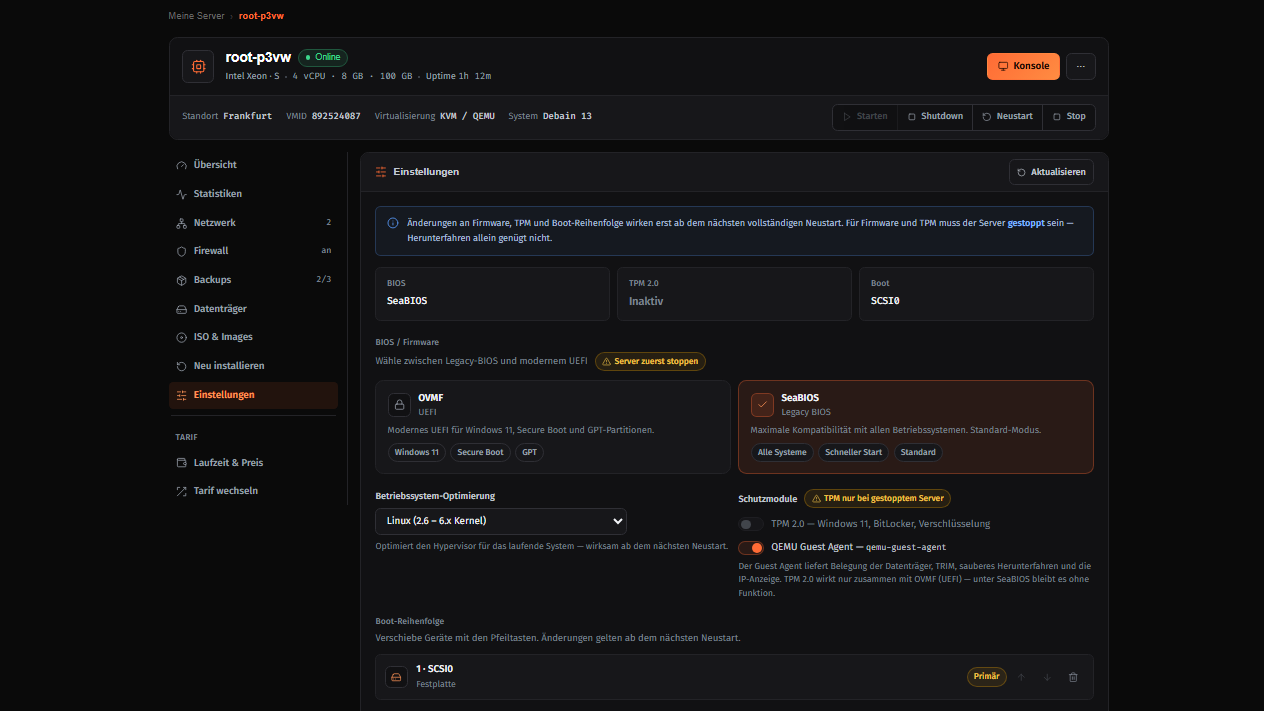Click the VMID 892524087 value

[x=336, y=116]
